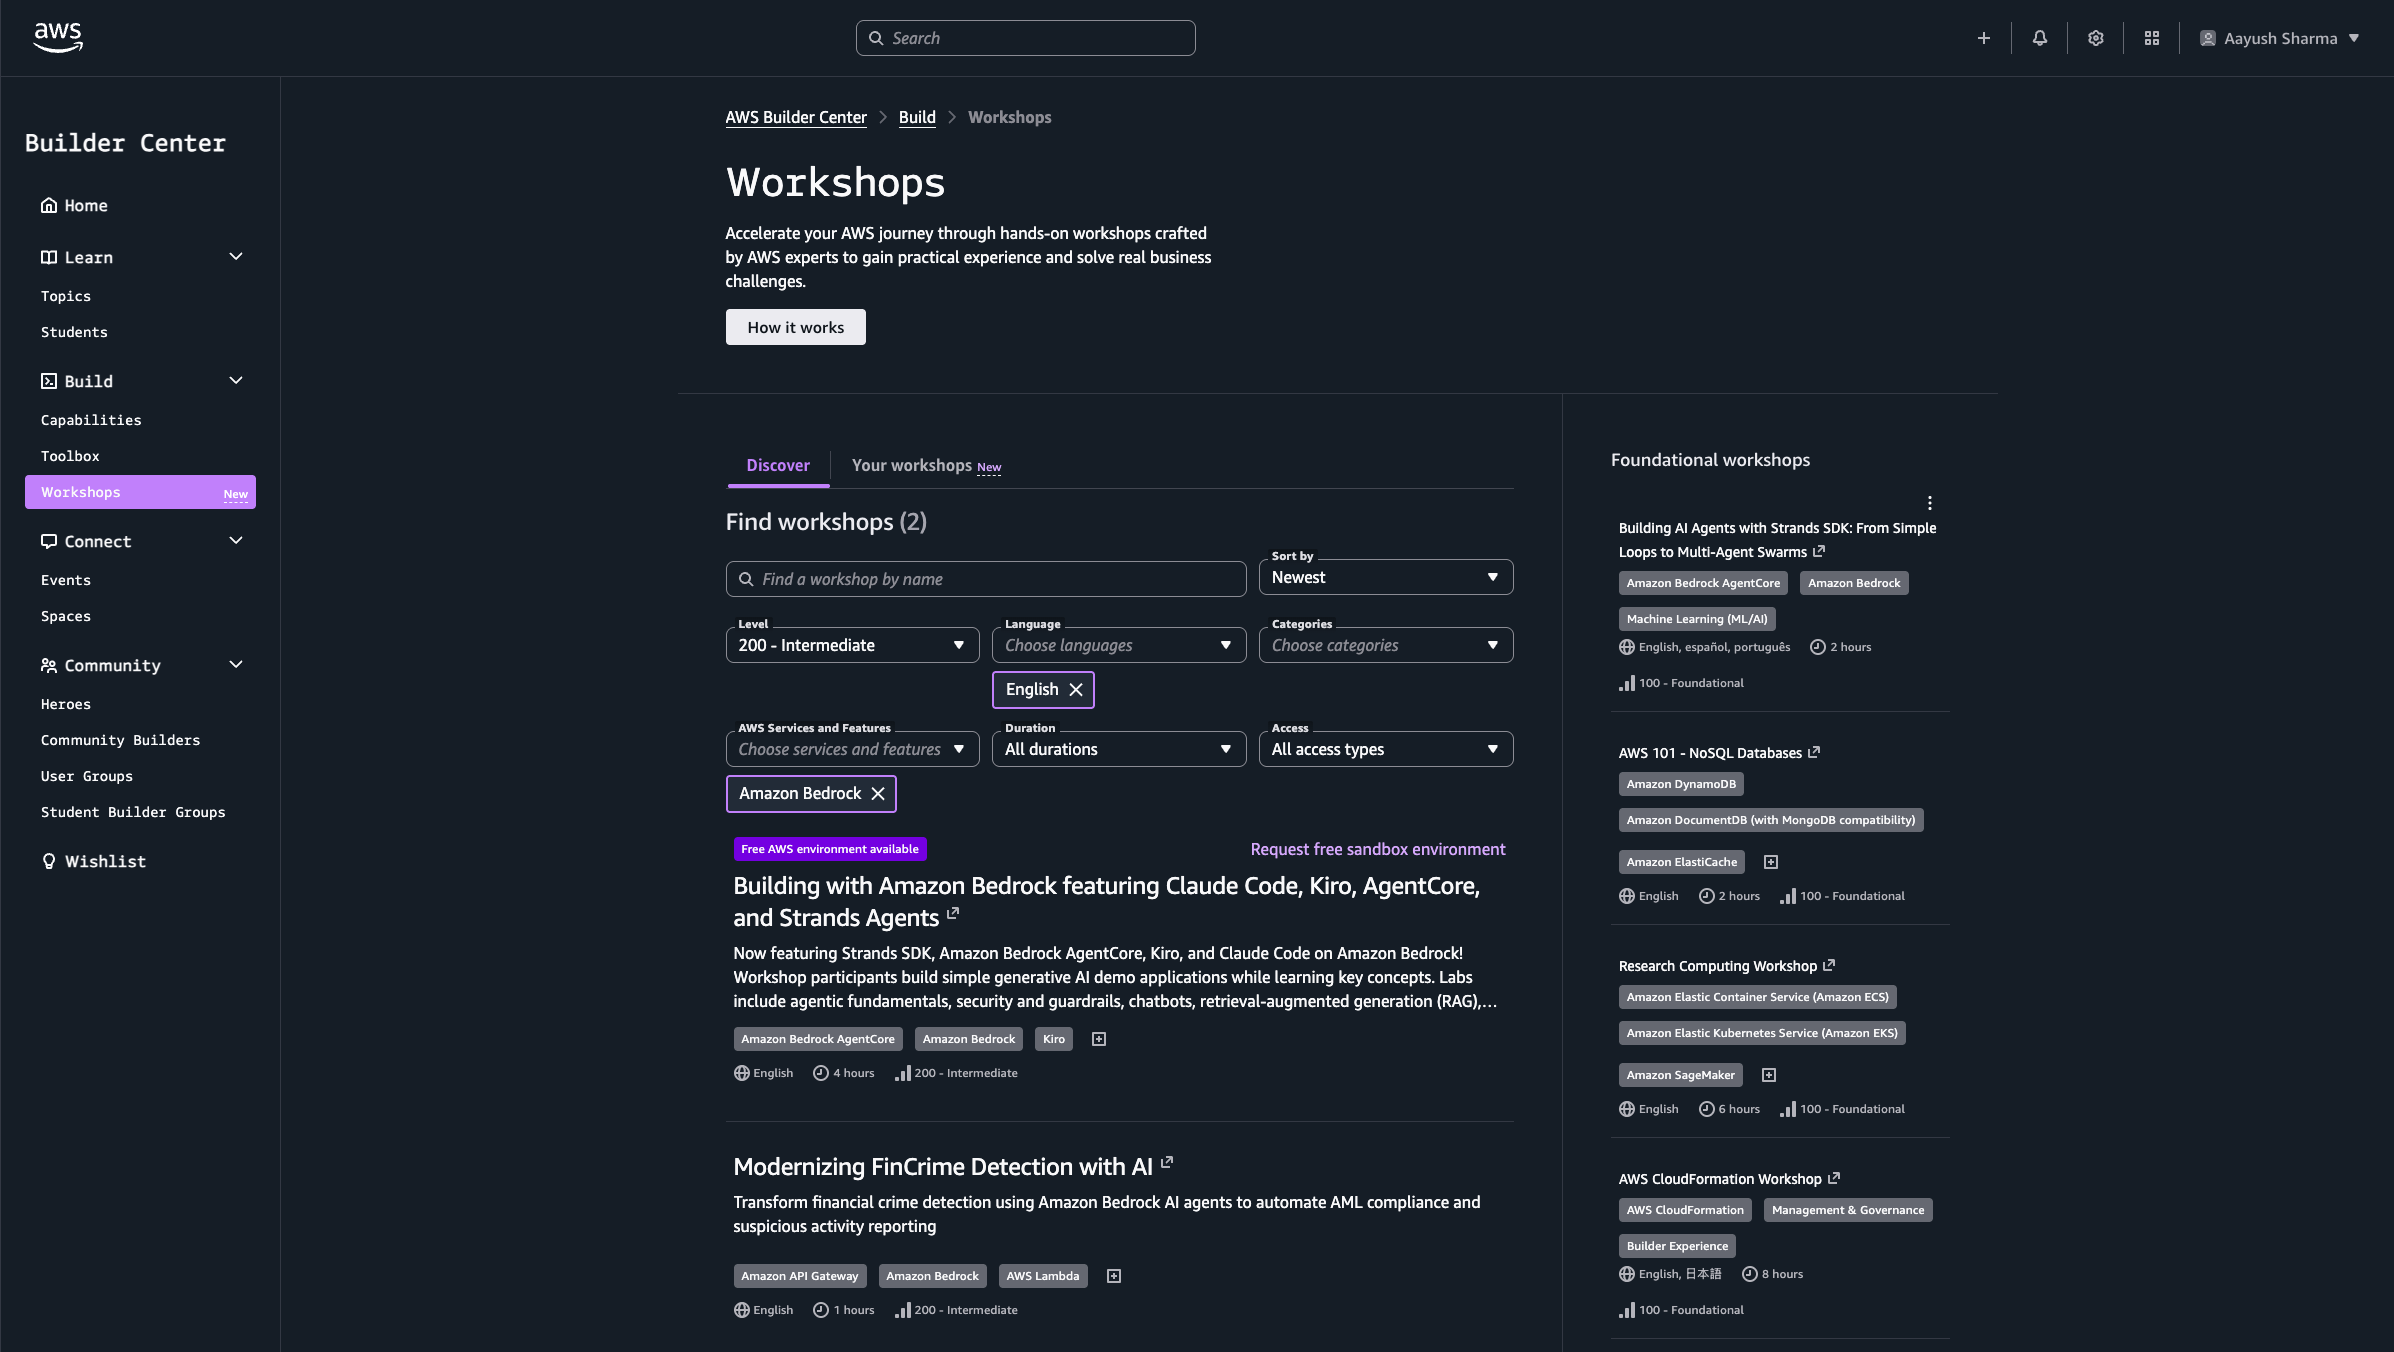Click the plus create icon in top bar

1984,38
